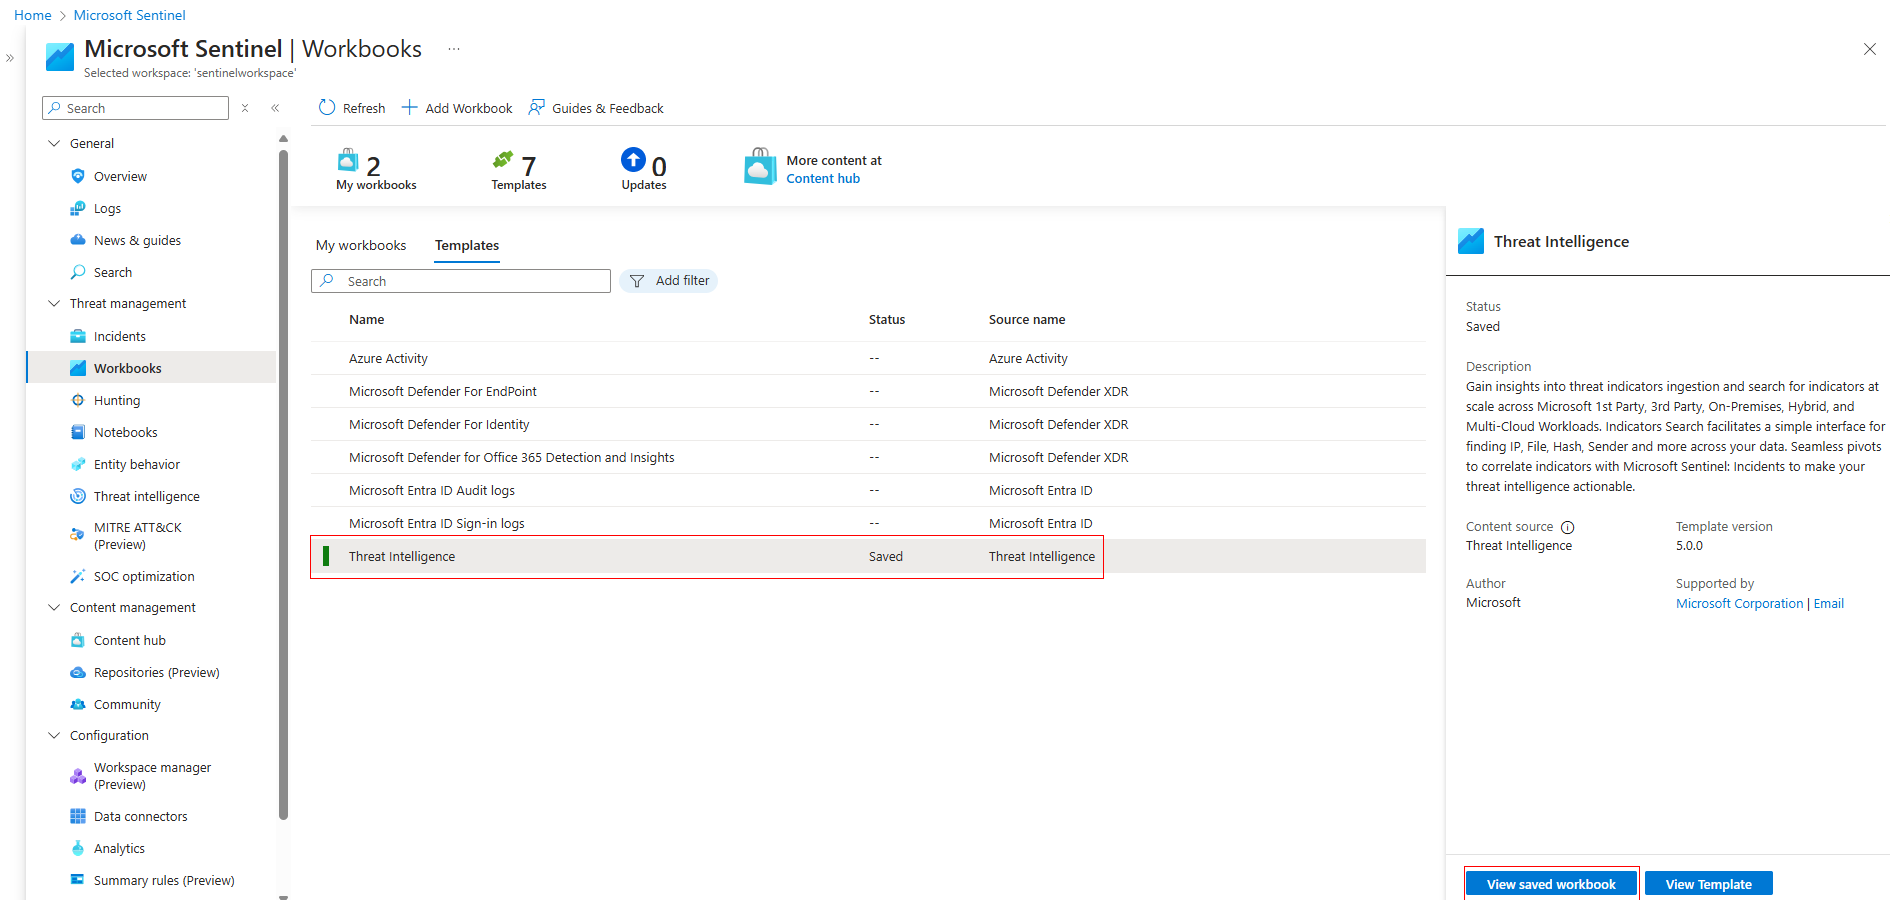Collapse the General section

pos(55,143)
